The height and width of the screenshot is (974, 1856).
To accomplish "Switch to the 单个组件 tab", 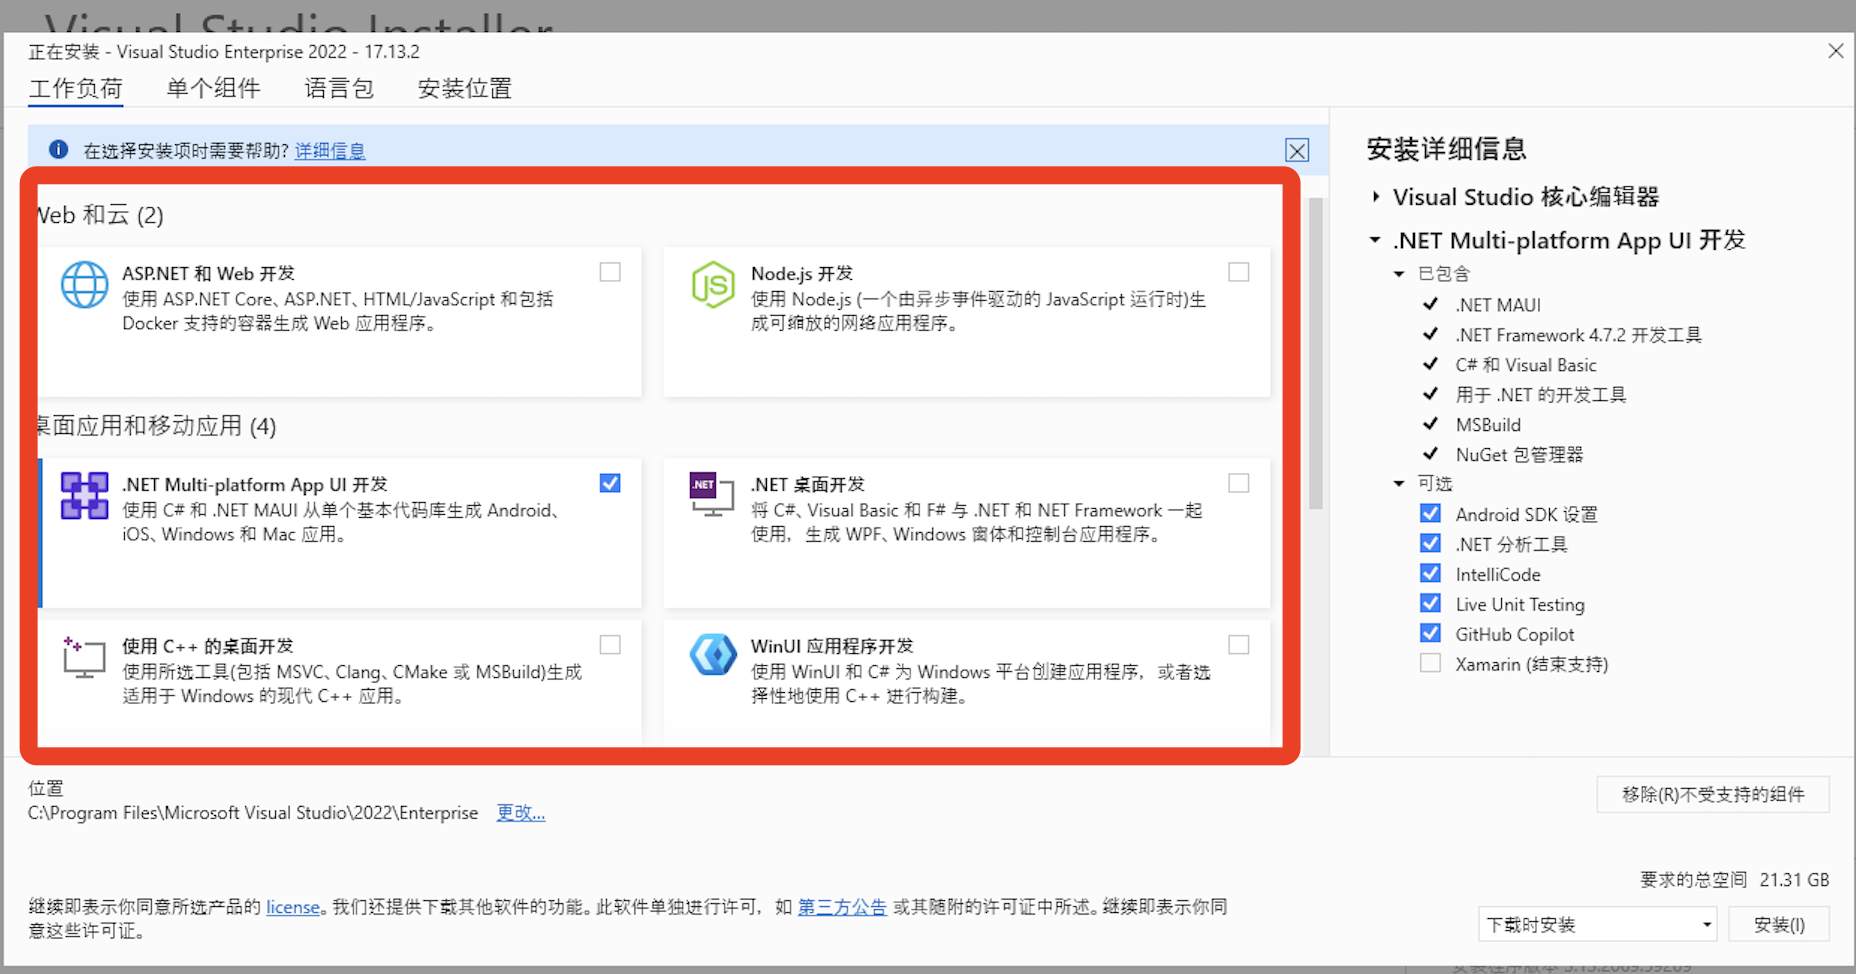I will (213, 88).
